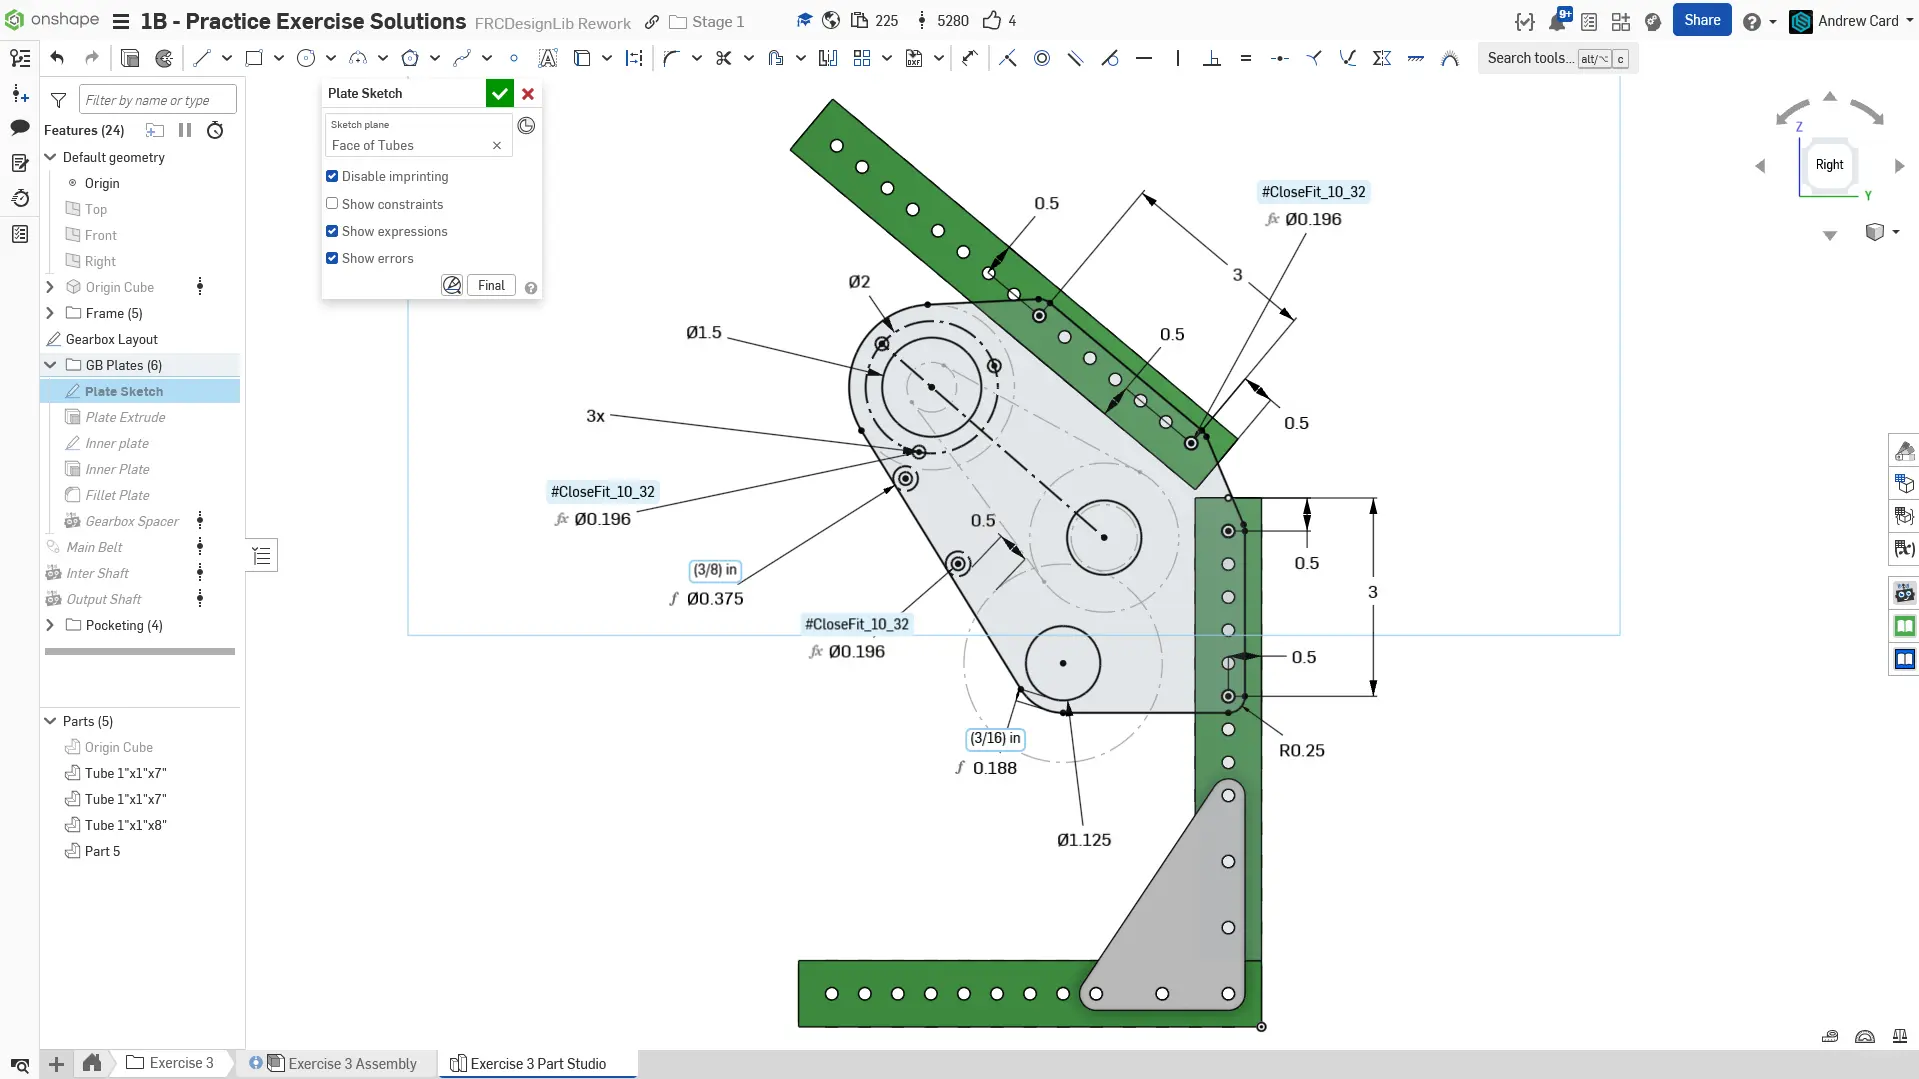Select the Trim (scissors) tool
The width and height of the screenshot is (1919, 1079).
723,58
